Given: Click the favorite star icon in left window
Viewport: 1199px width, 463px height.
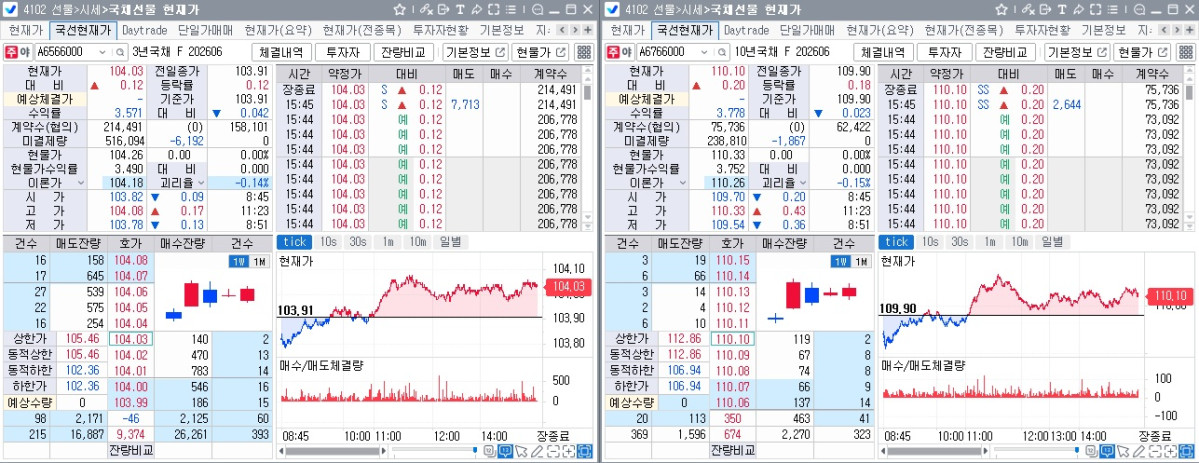Looking at the screenshot, I should pos(399,9).
